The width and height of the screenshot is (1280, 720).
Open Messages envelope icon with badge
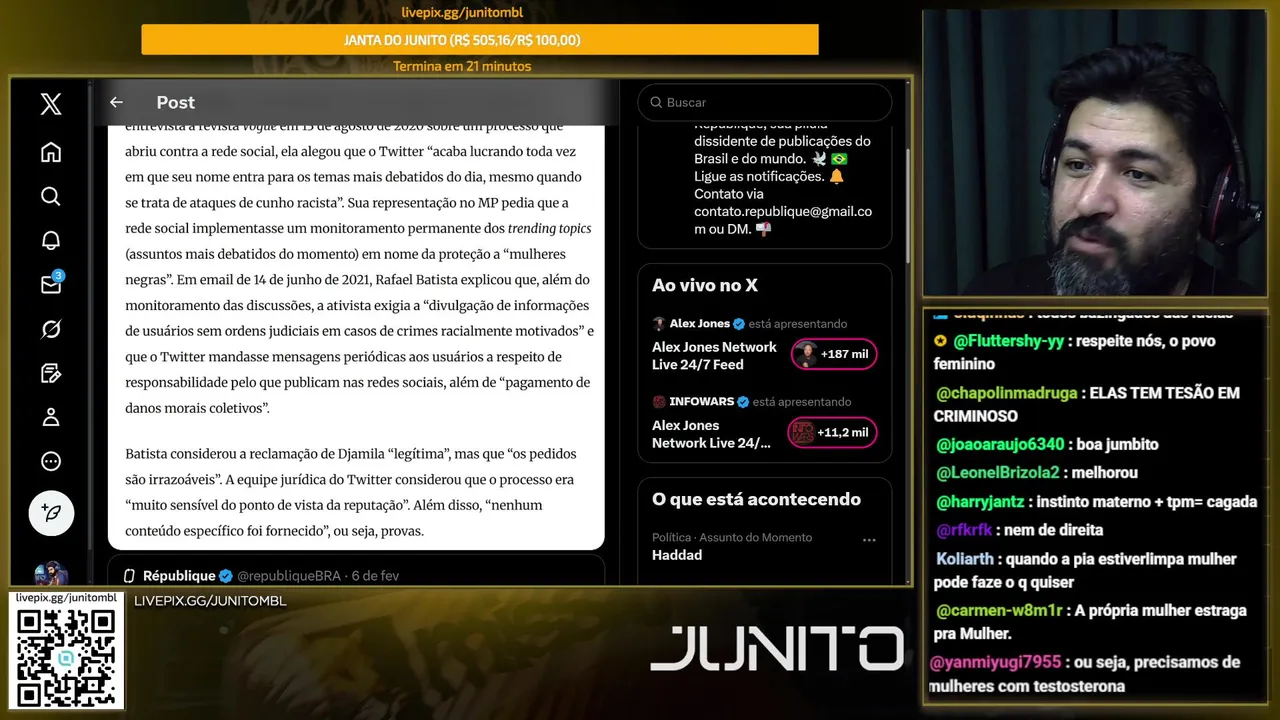point(51,284)
